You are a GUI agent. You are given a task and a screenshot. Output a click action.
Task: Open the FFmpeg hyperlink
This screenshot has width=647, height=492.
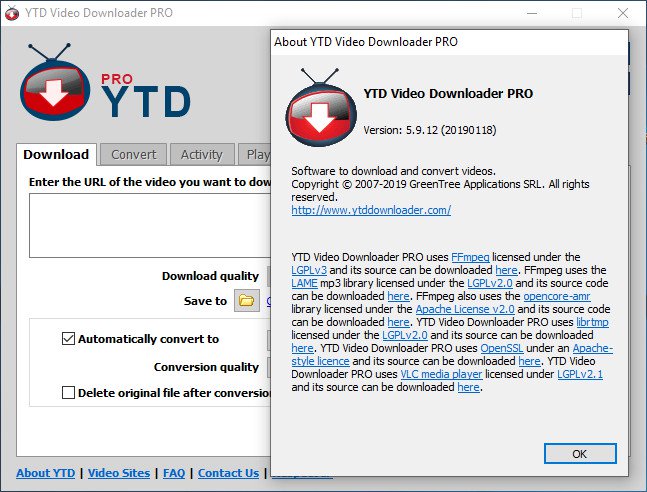(470, 257)
